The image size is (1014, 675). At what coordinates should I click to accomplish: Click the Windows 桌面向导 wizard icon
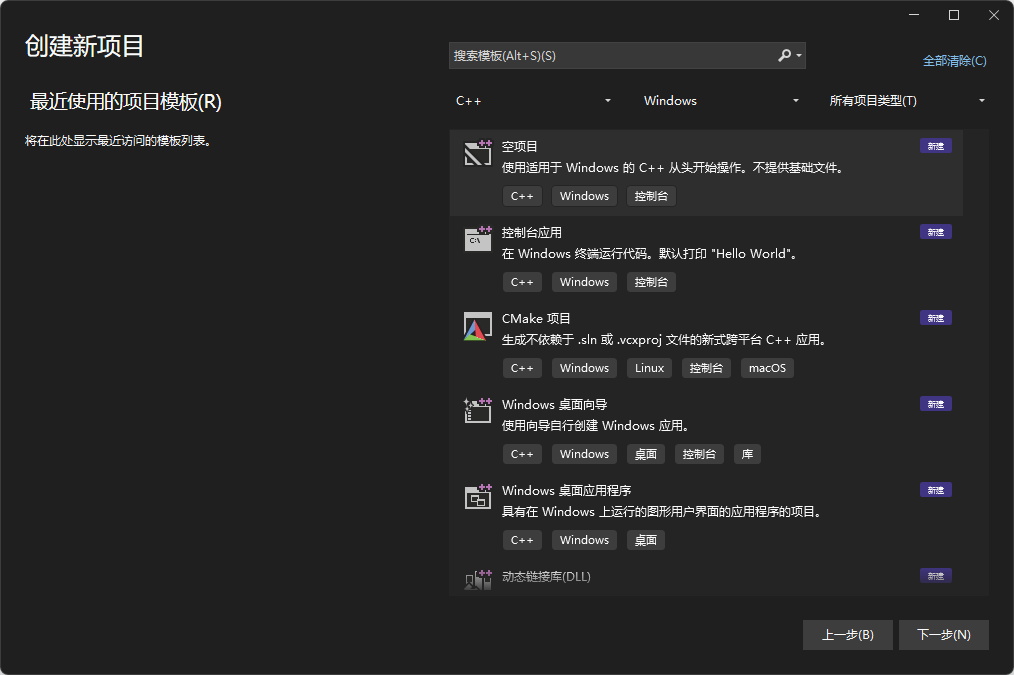478,411
